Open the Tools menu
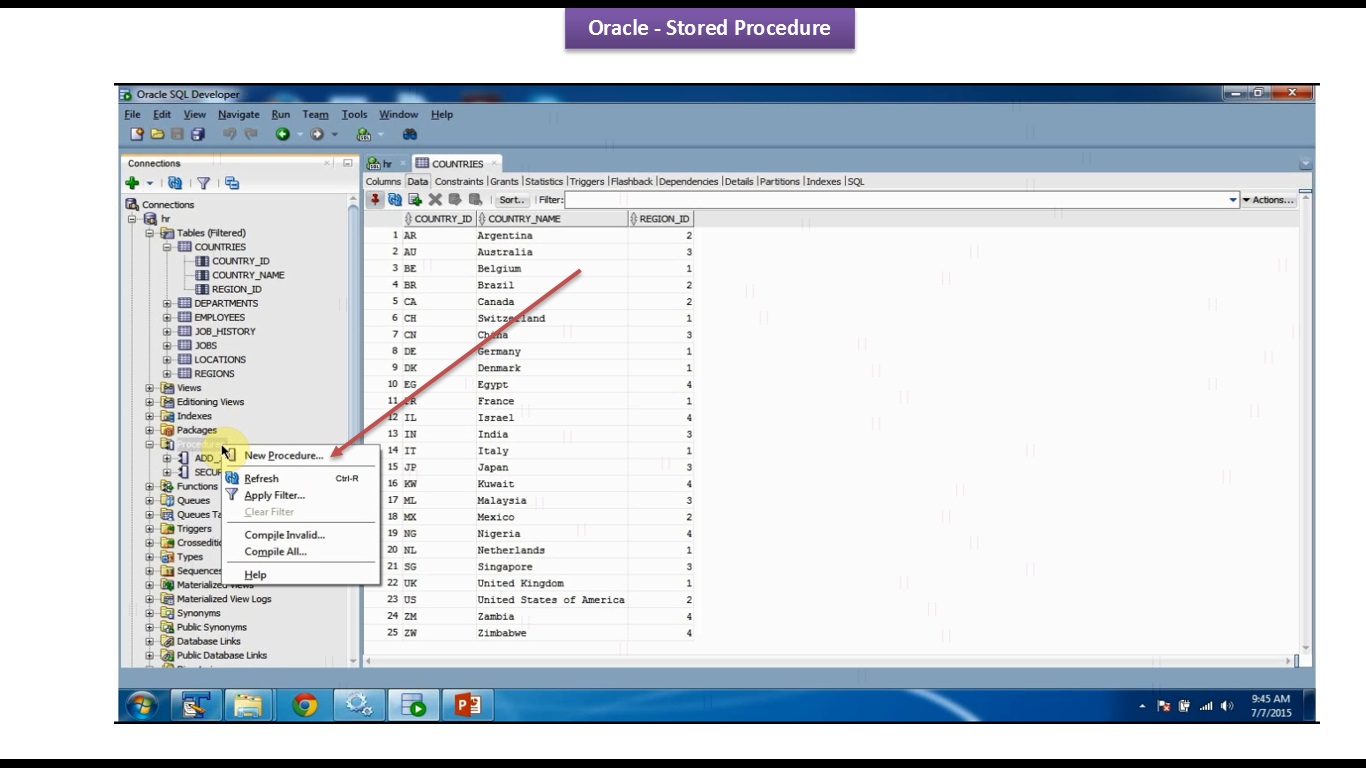 (x=354, y=114)
